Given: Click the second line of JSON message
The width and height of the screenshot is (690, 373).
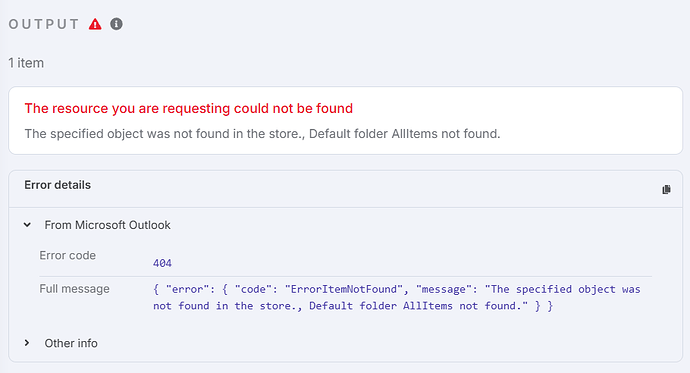Looking at the screenshot, I should coord(353,306).
